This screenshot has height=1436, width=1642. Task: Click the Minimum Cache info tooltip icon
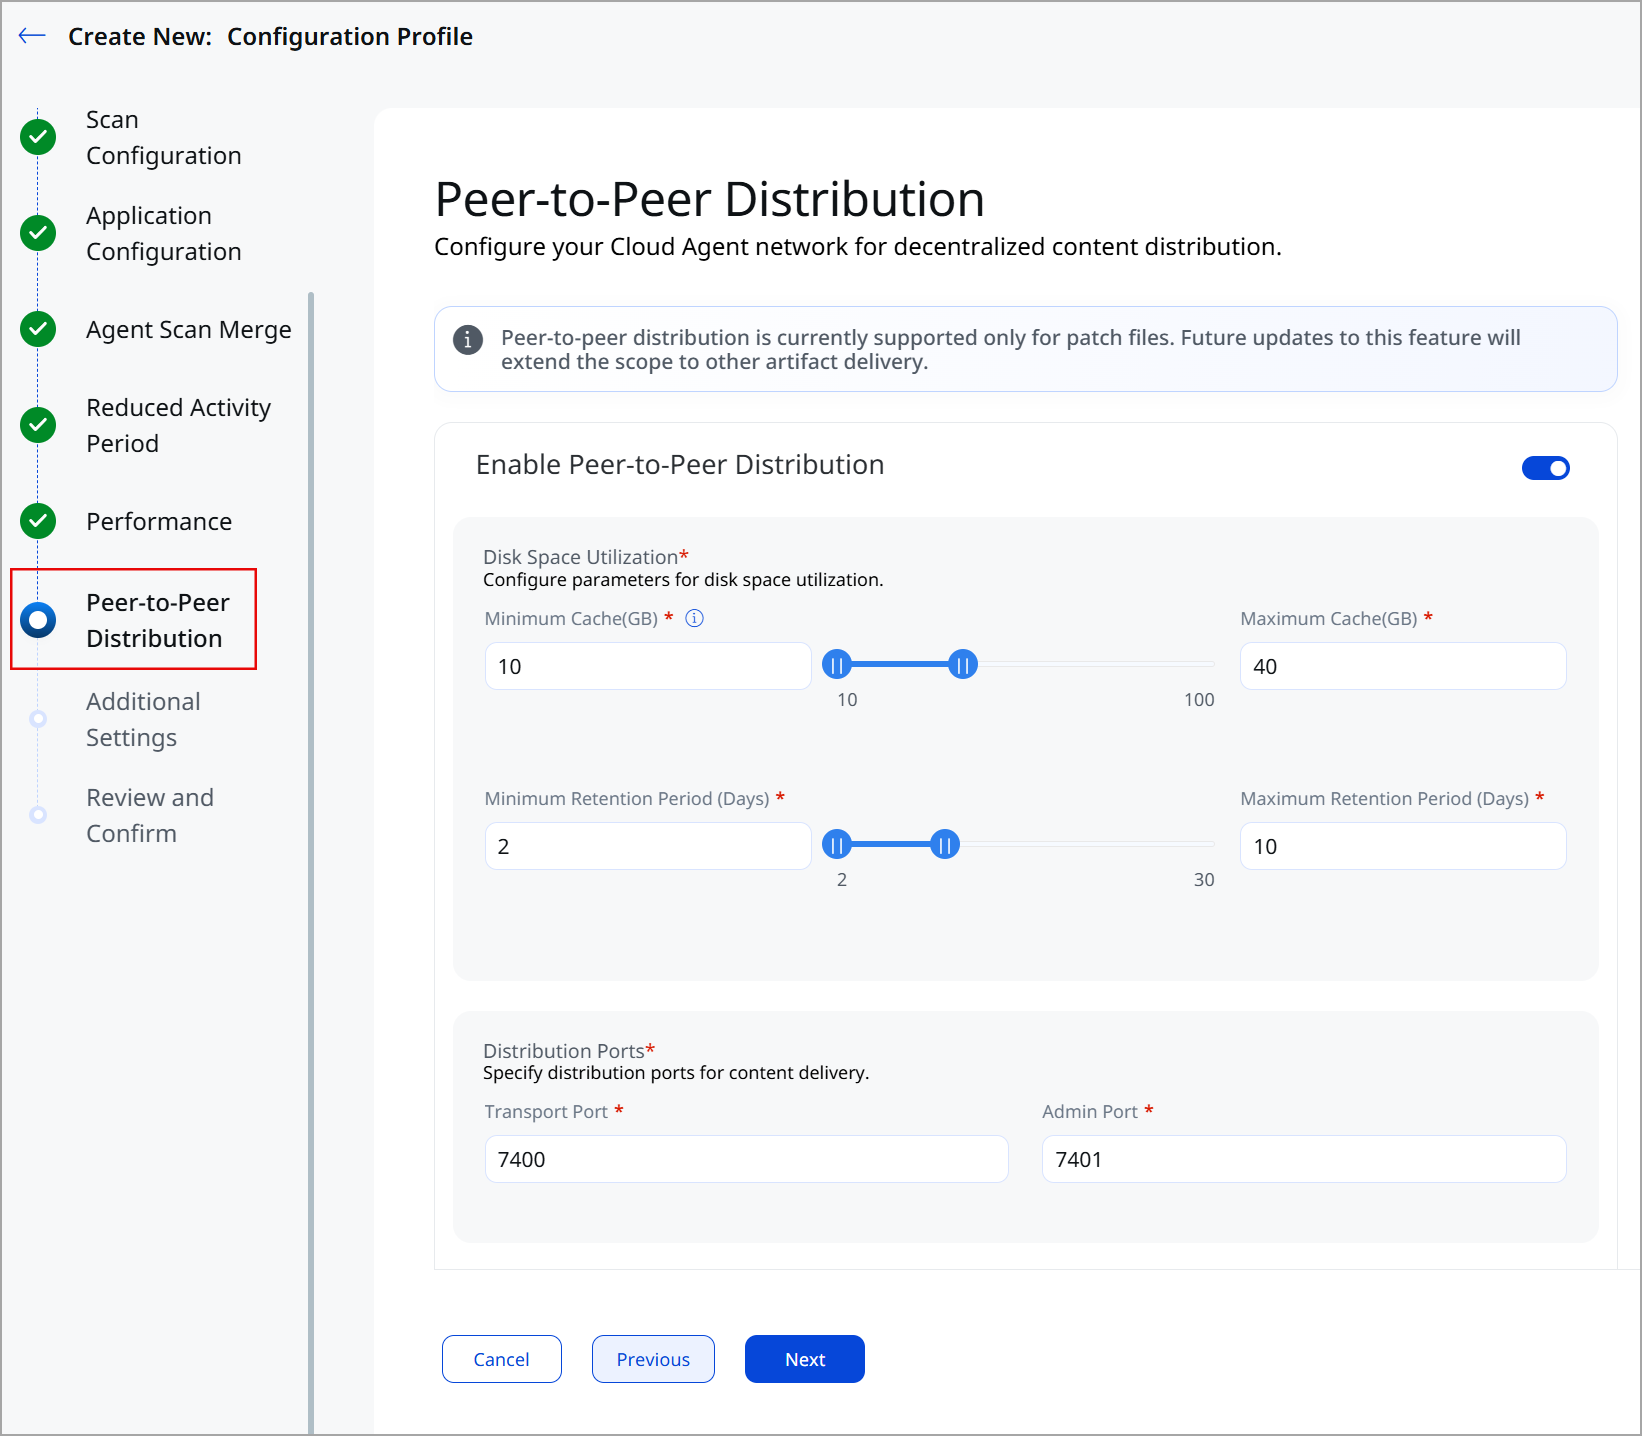[x=694, y=618]
